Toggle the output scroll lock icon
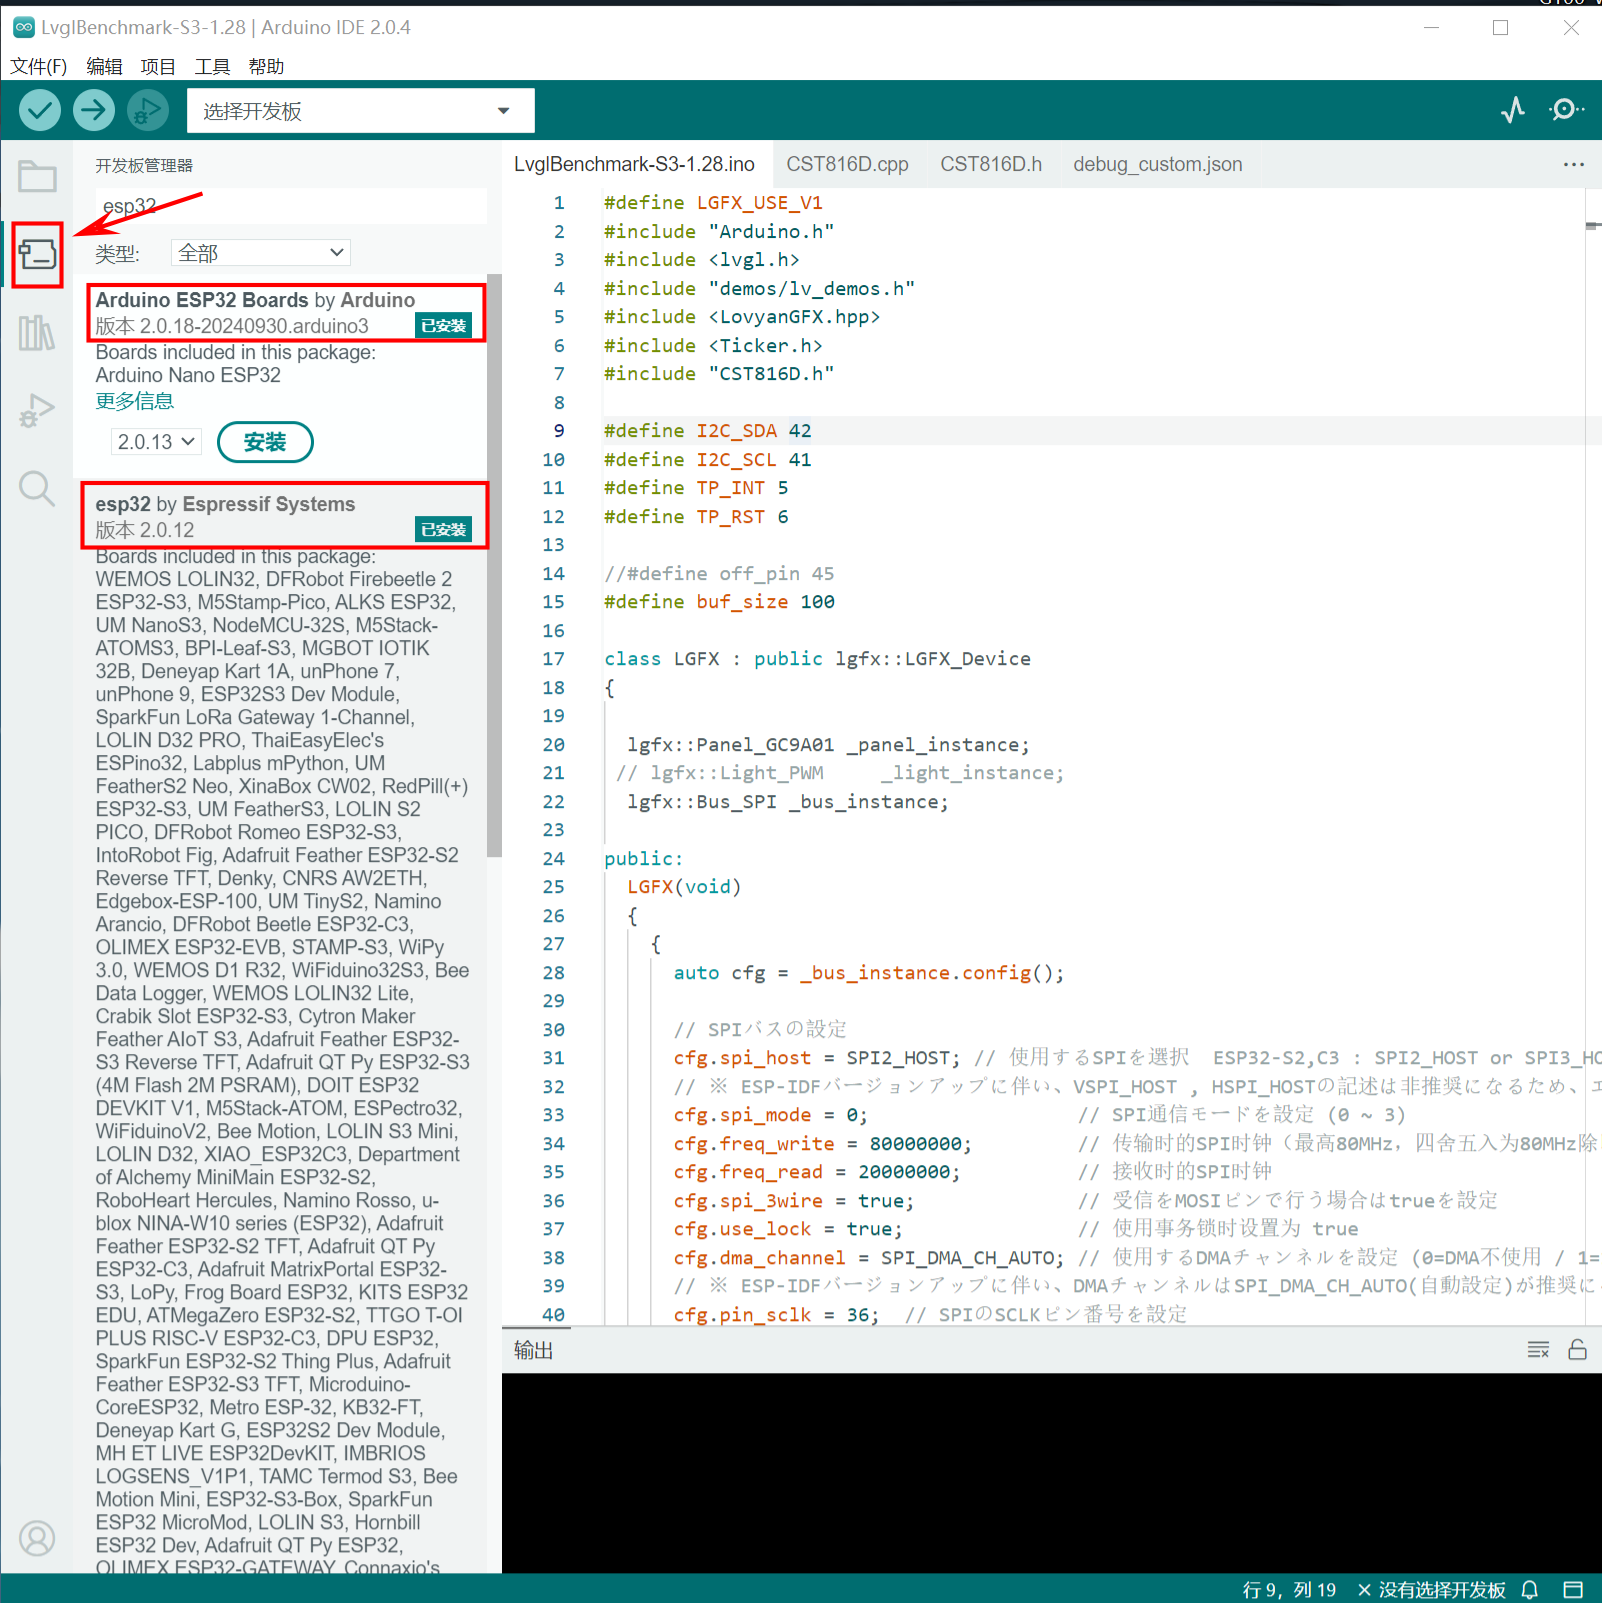Viewport: 1602px width, 1603px height. coord(1577,1350)
